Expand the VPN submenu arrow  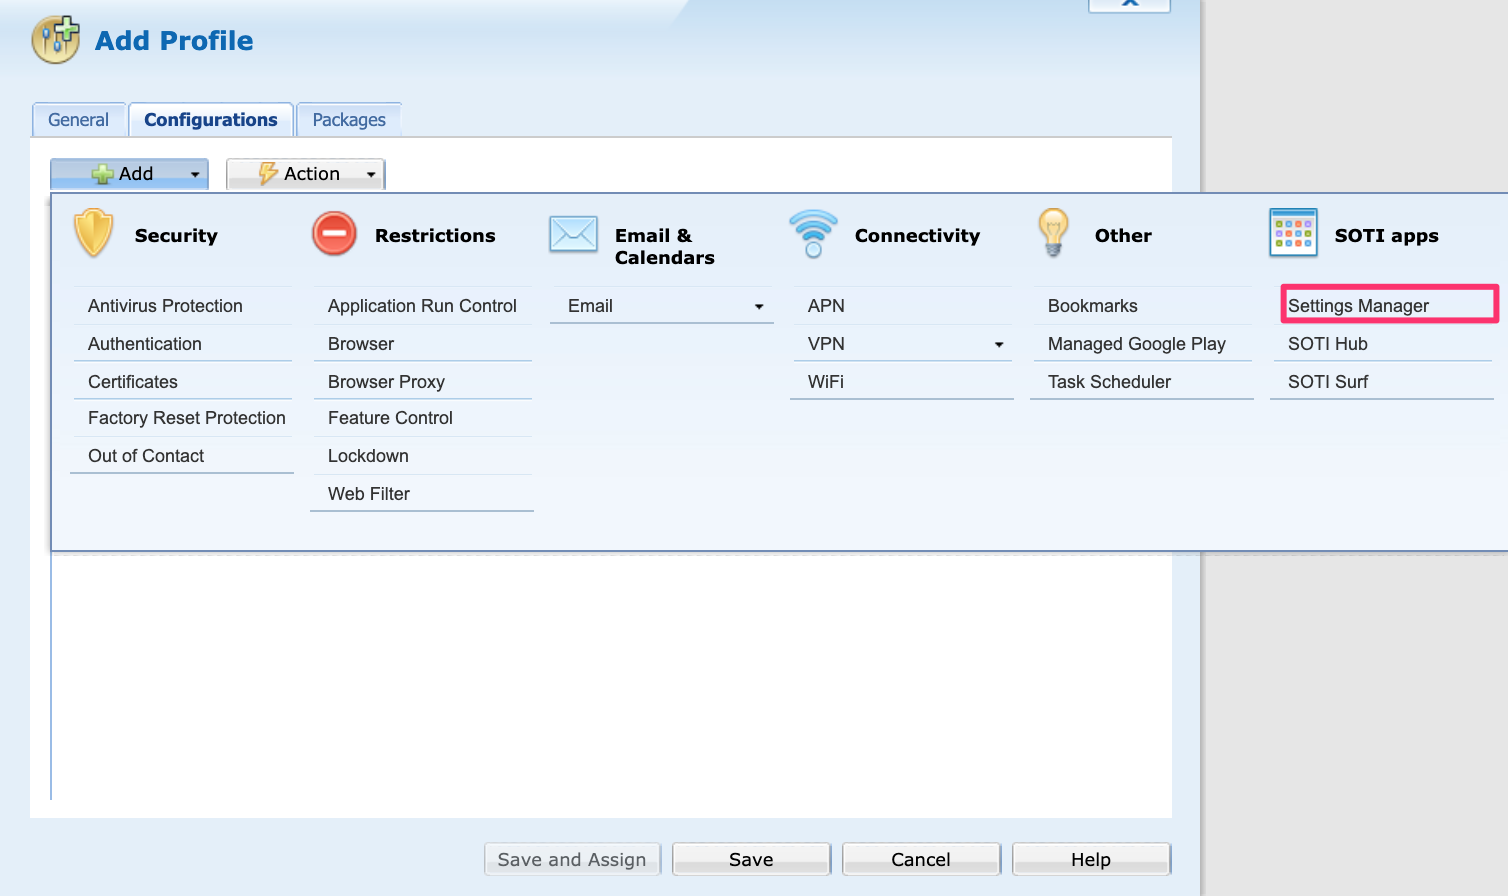tap(999, 345)
